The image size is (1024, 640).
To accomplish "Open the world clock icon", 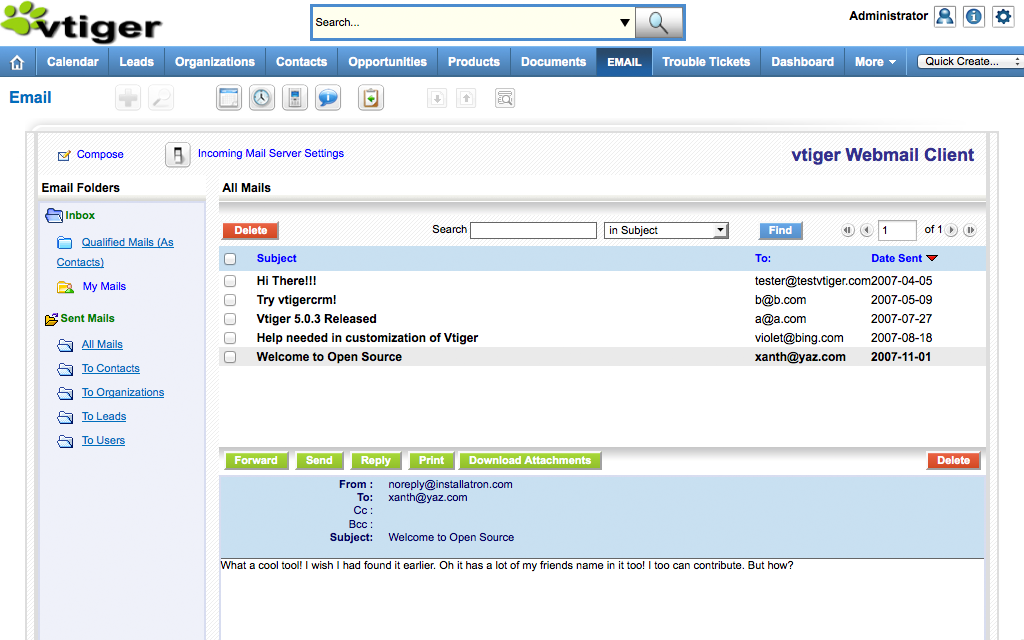I will click(261, 98).
